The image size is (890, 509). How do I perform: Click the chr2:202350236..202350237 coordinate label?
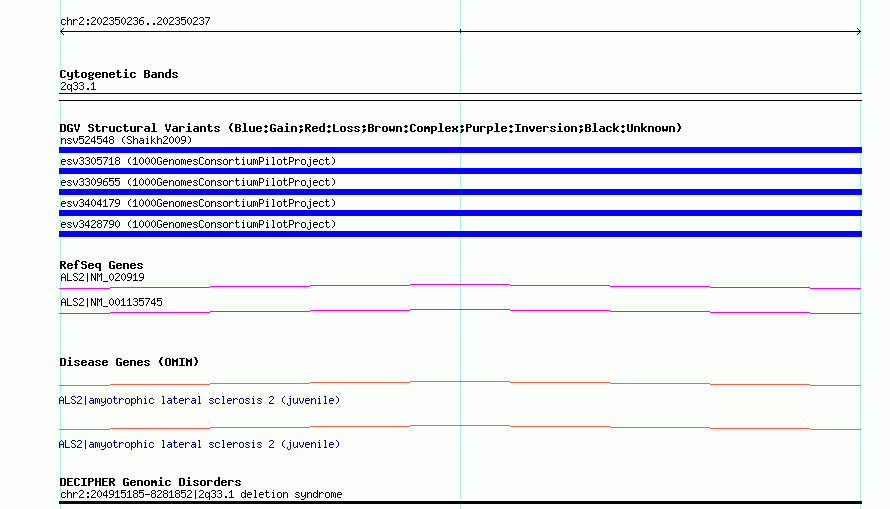[135, 21]
